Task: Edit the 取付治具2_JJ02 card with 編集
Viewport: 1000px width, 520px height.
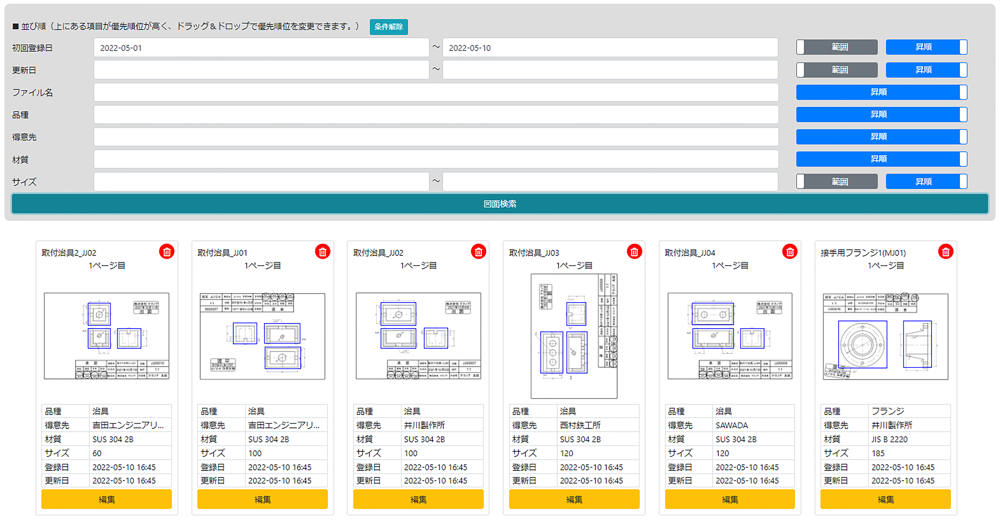Action: 107,500
